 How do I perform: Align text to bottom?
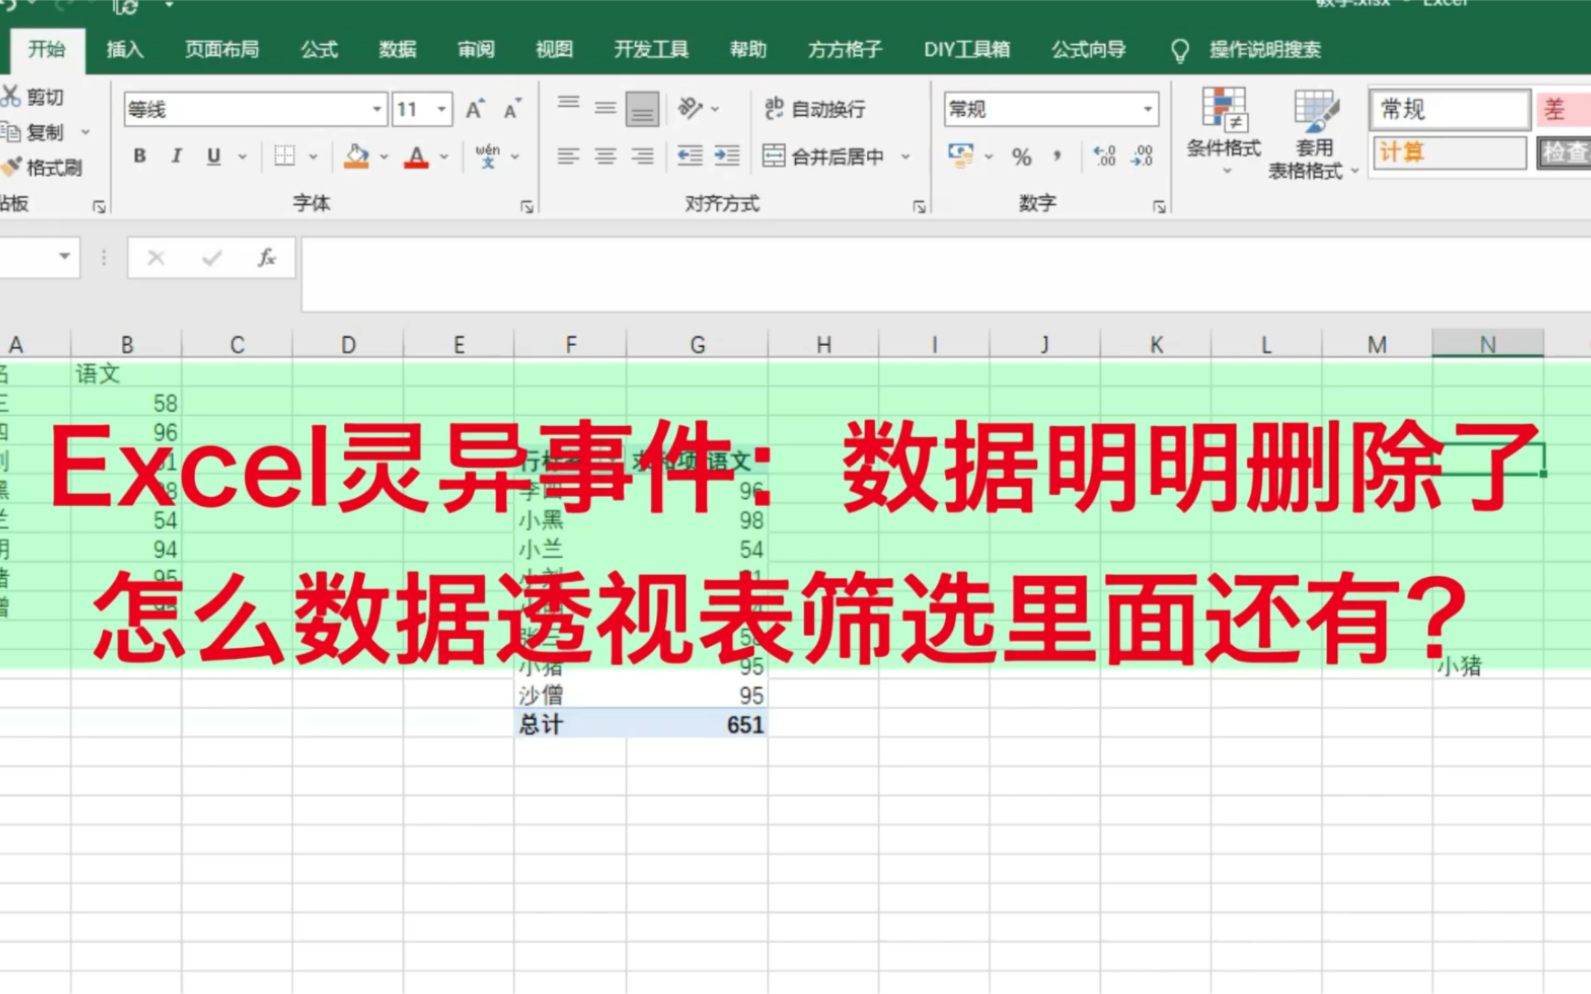pos(642,109)
